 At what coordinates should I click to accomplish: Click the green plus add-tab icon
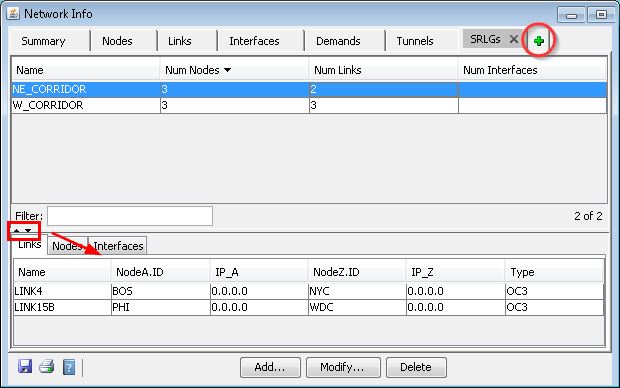click(x=539, y=41)
